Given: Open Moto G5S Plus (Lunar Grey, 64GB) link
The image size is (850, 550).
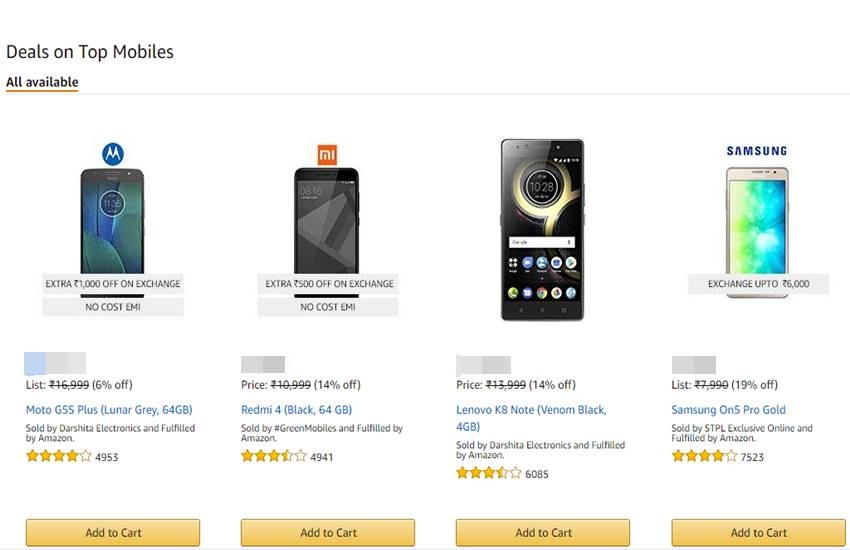Looking at the screenshot, I should [x=109, y=410].
